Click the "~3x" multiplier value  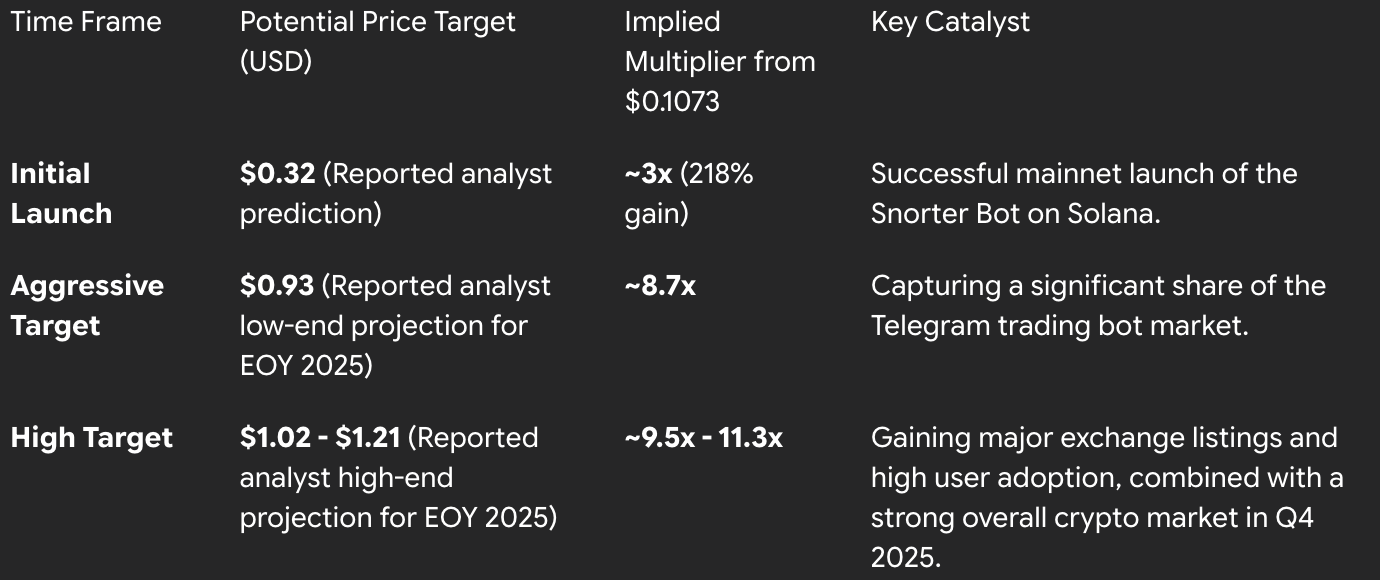[x=648, y=174]
